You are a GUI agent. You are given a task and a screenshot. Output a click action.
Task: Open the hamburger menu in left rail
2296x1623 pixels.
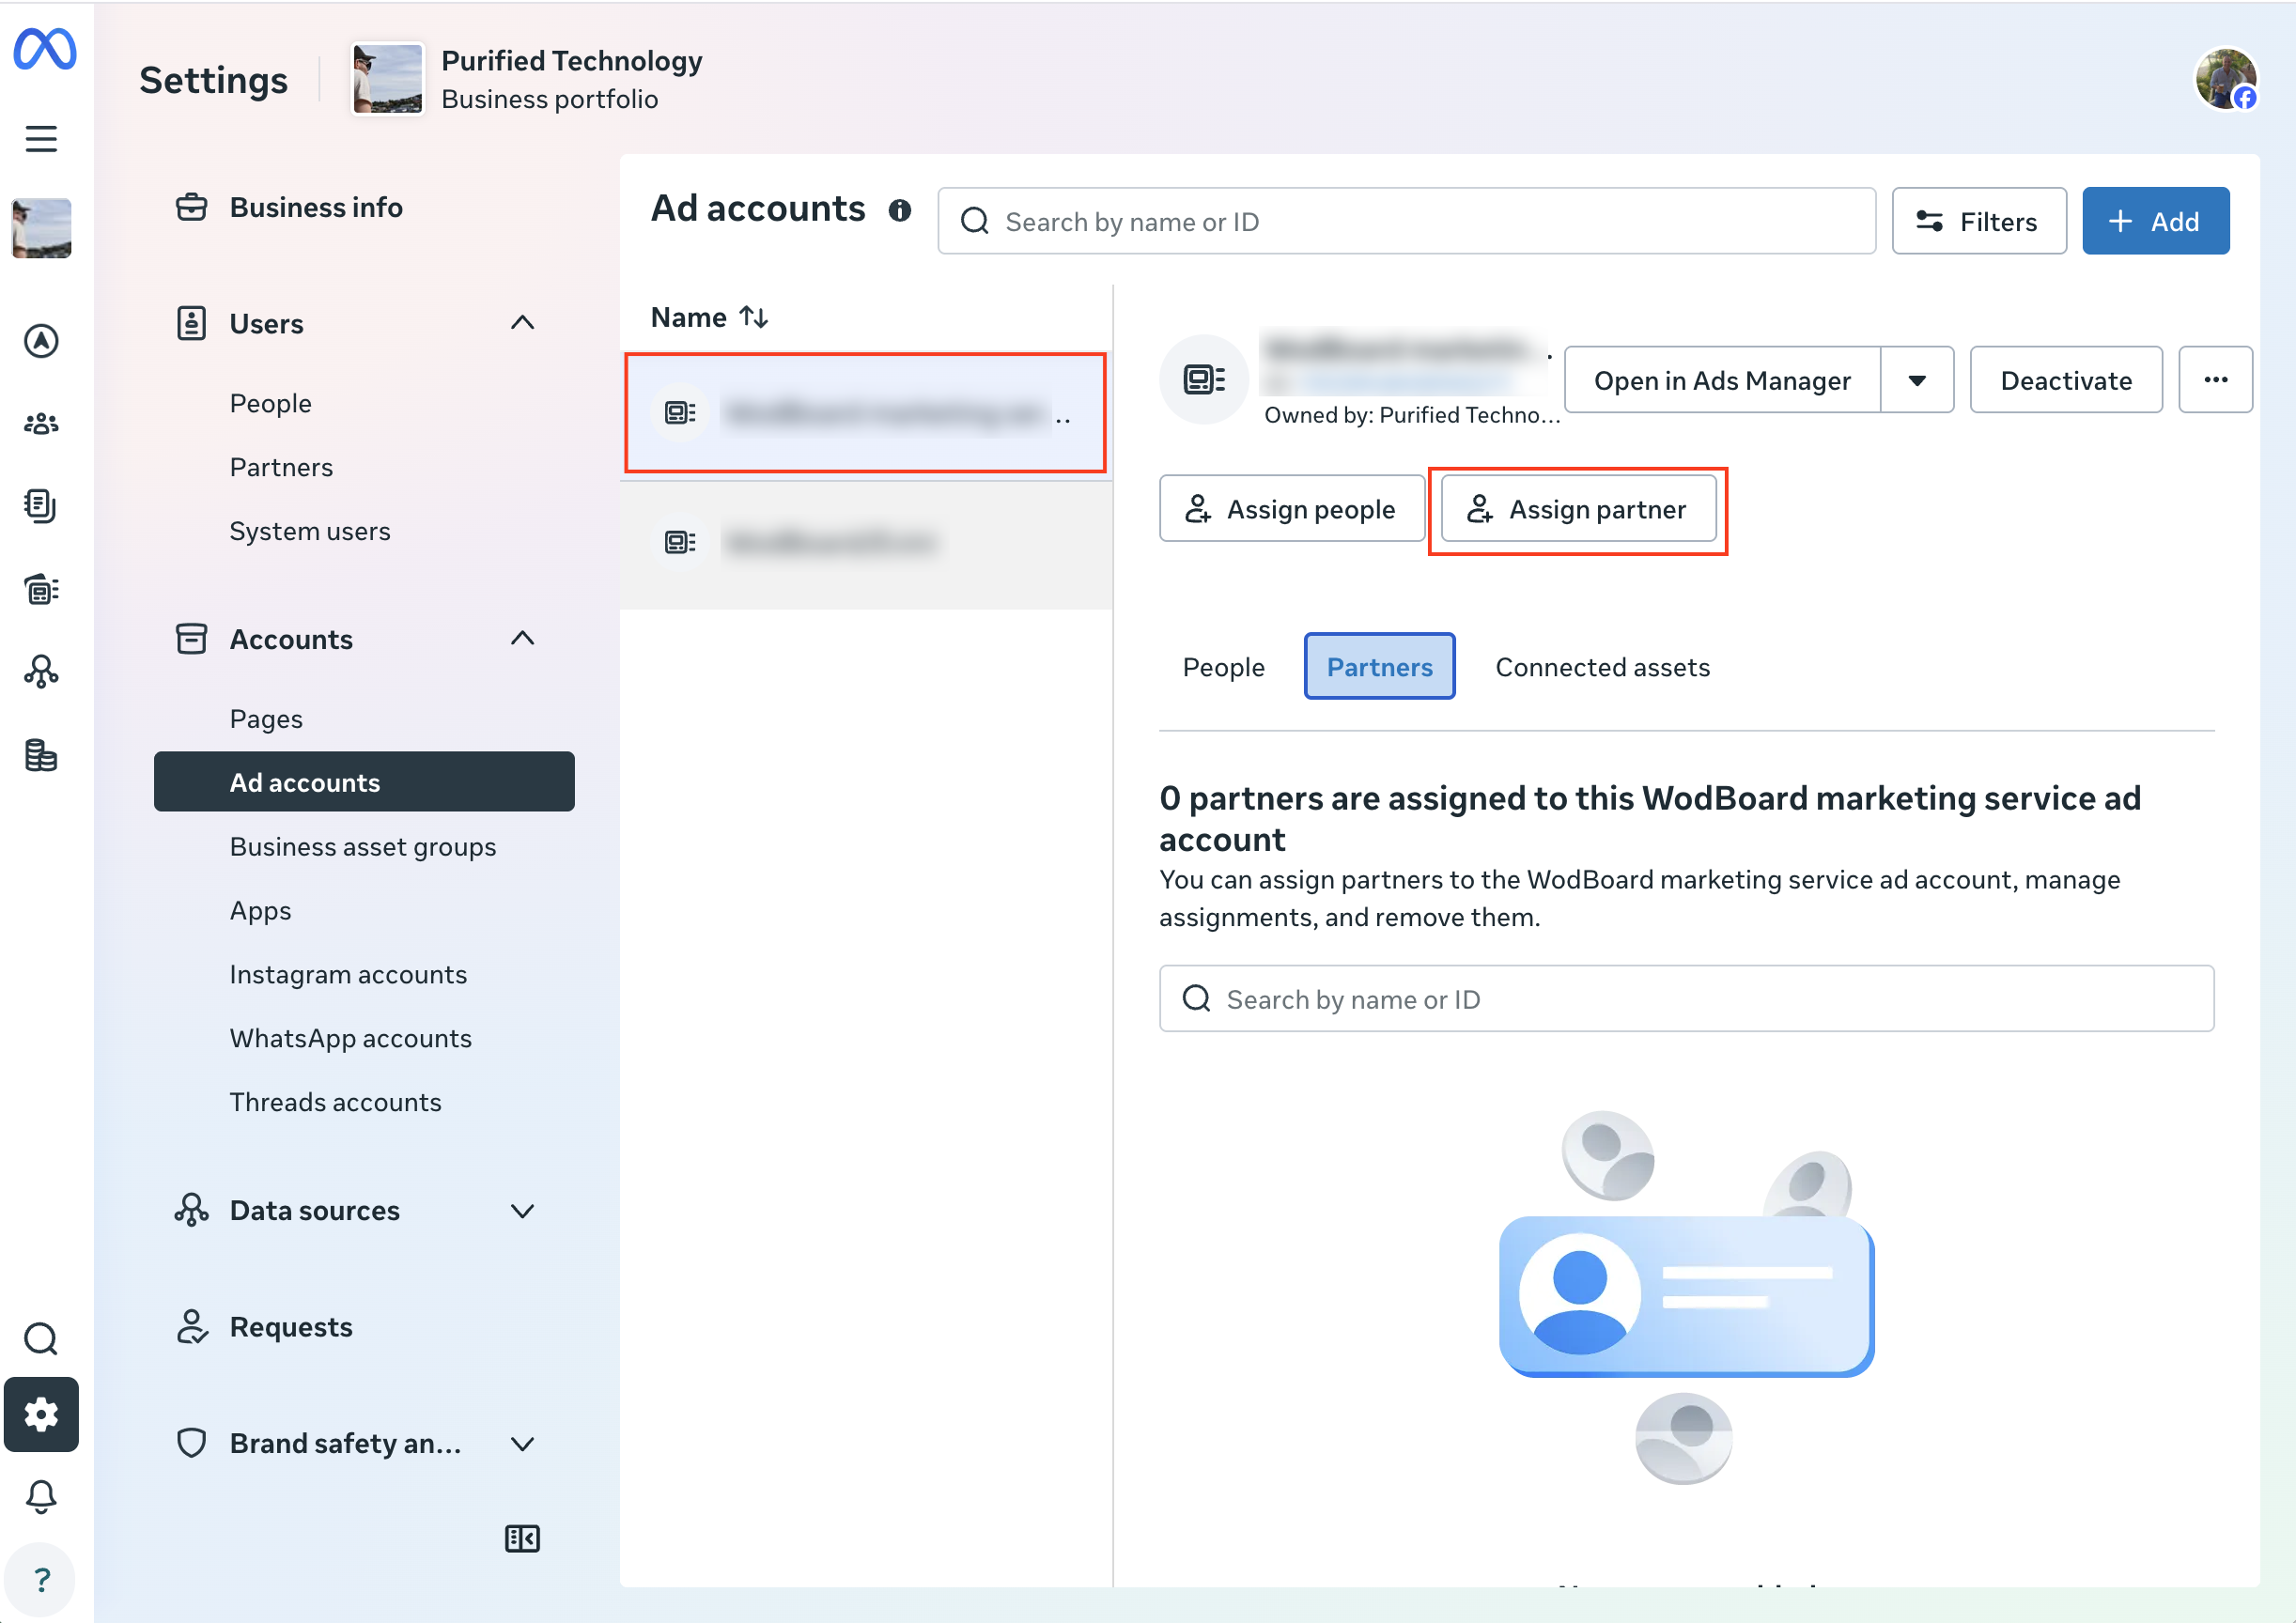point(41,138)
